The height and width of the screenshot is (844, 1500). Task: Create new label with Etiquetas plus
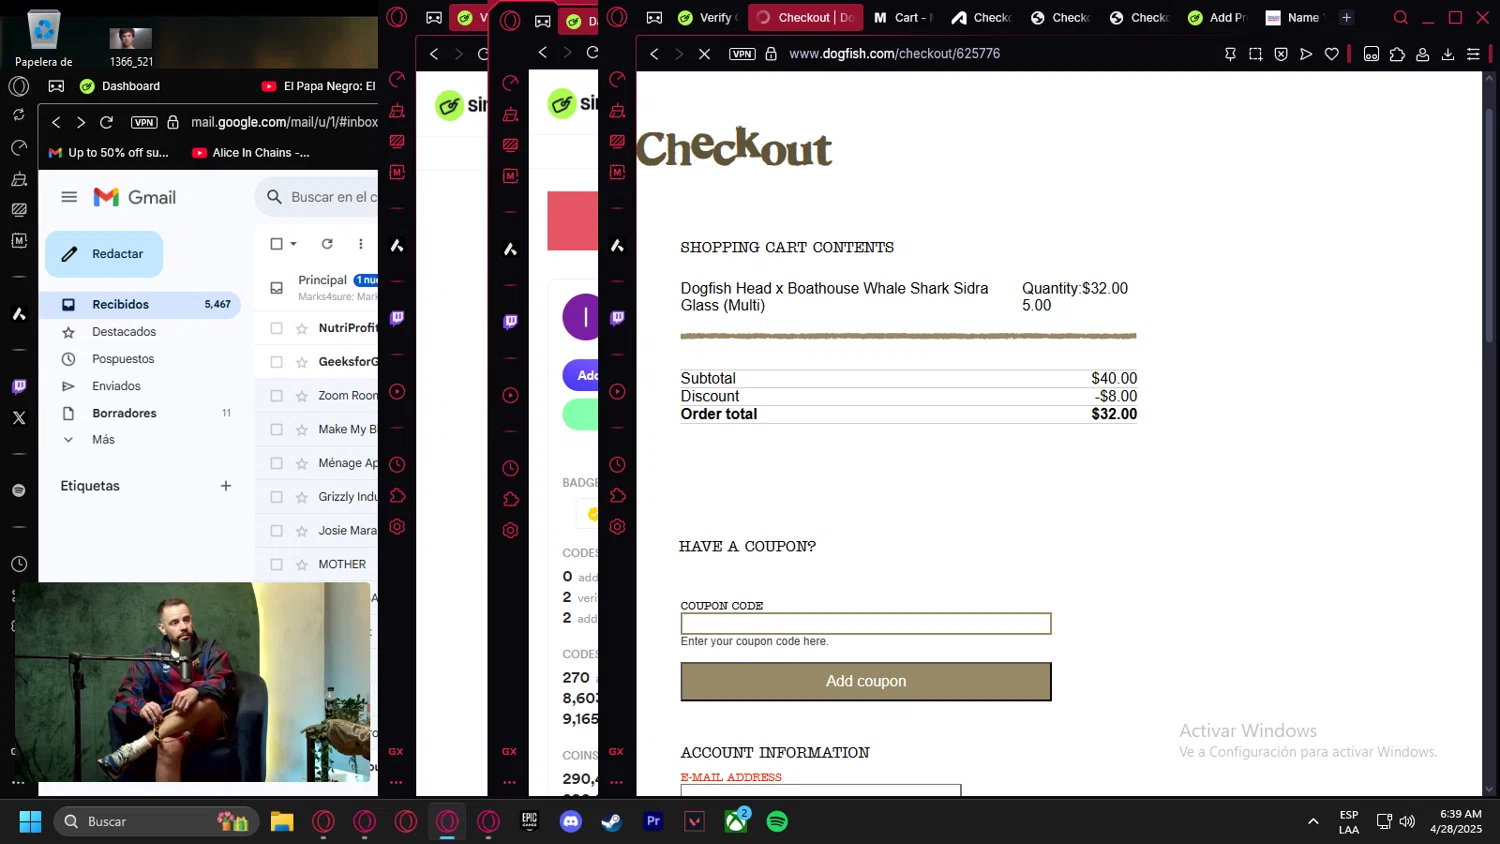pos(226,486)
